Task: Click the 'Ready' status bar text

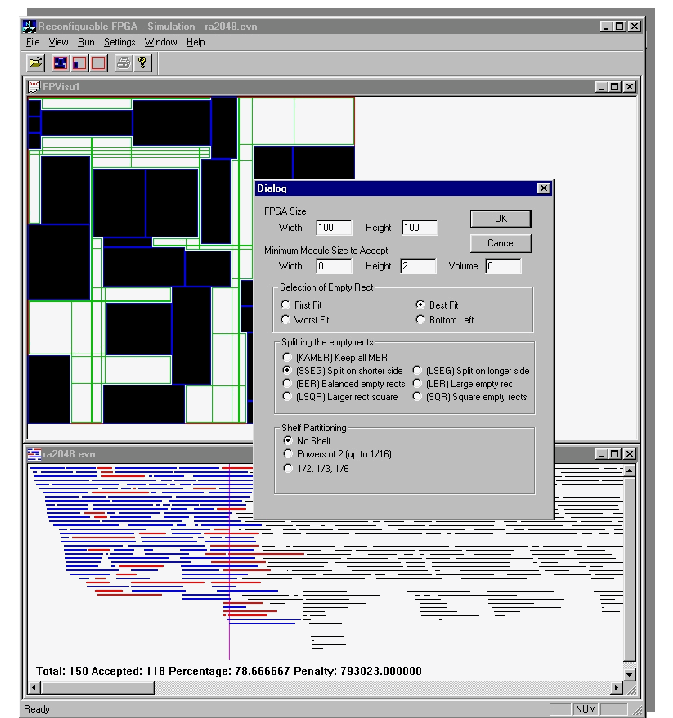Action: click(37, 709)
